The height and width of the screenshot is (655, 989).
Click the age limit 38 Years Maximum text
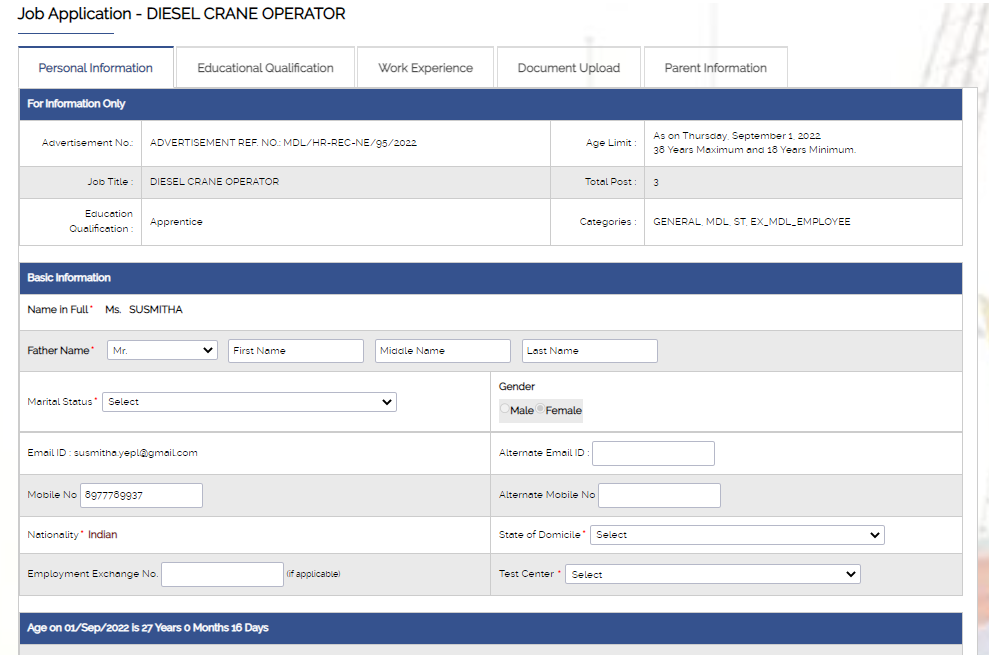[x=754, y=150]
